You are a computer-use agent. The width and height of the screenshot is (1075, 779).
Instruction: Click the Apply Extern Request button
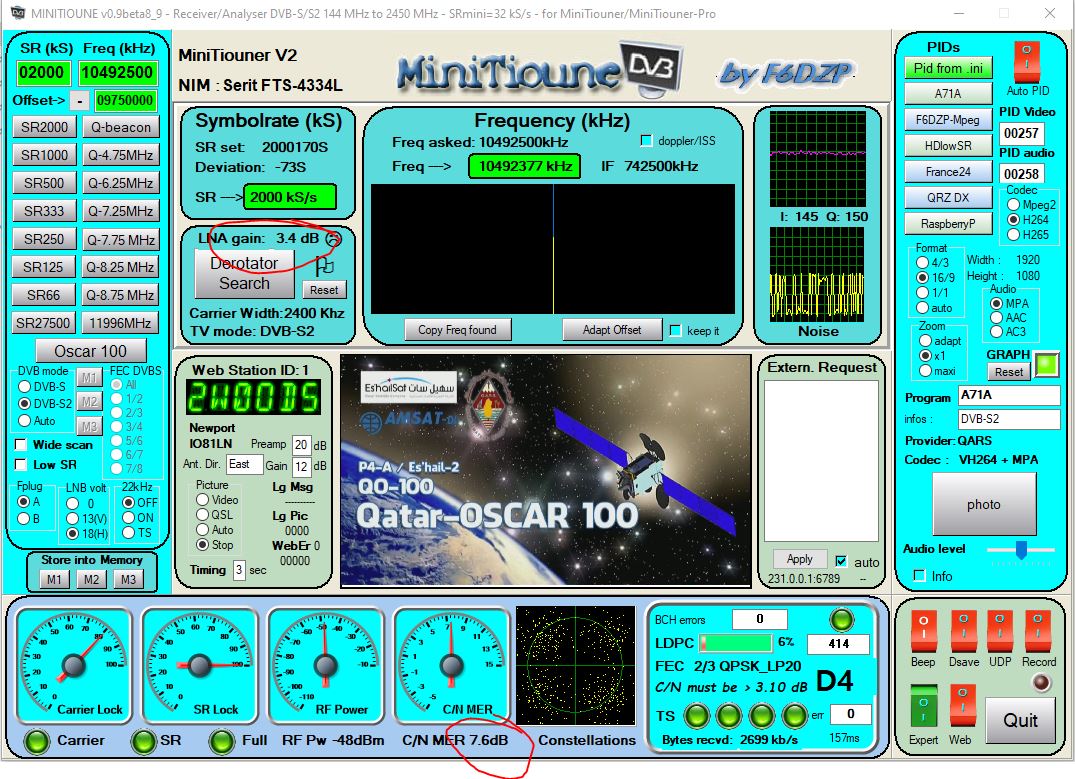coord(799,559)
